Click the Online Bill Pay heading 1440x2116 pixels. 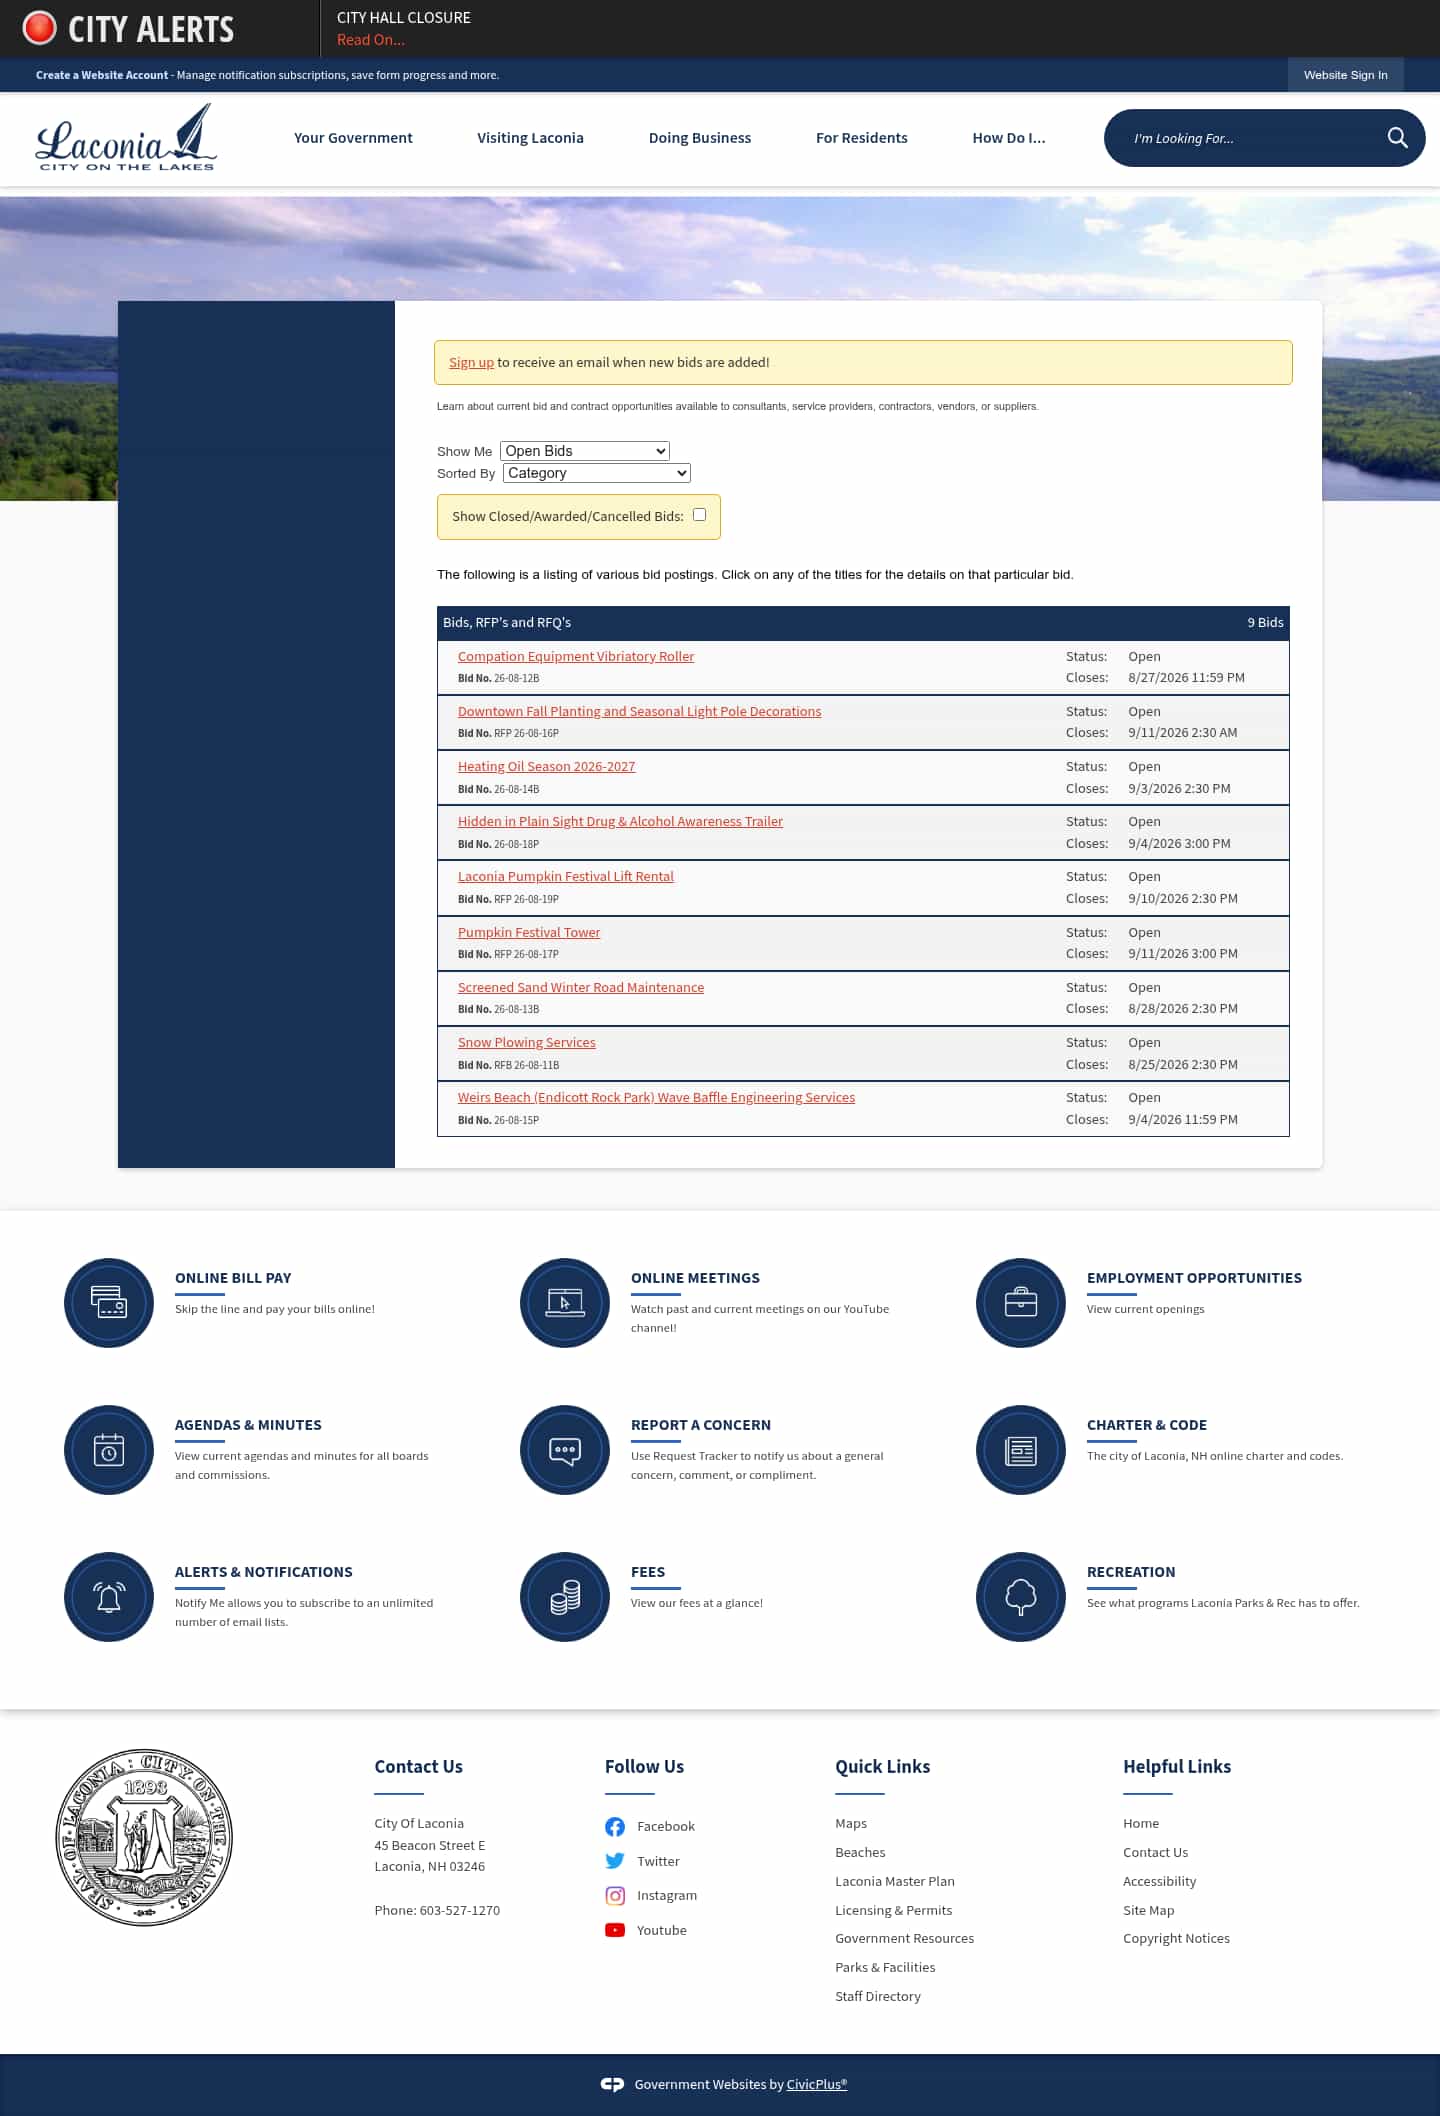(x=233, y=1278)
